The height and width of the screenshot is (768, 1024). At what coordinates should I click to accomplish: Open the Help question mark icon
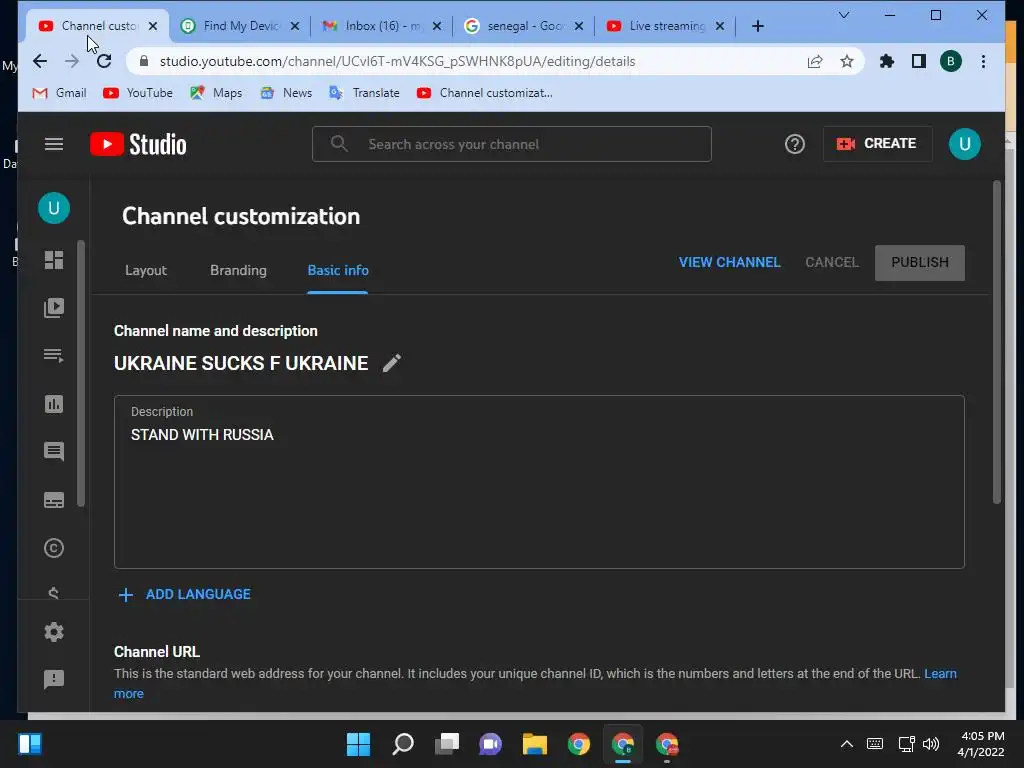point(794,144)
